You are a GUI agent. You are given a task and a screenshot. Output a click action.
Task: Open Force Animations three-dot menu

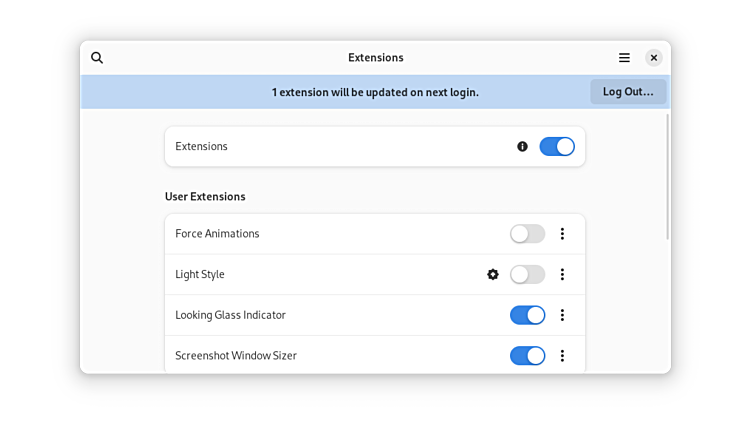pyautogui.click(x=562, y=234)
